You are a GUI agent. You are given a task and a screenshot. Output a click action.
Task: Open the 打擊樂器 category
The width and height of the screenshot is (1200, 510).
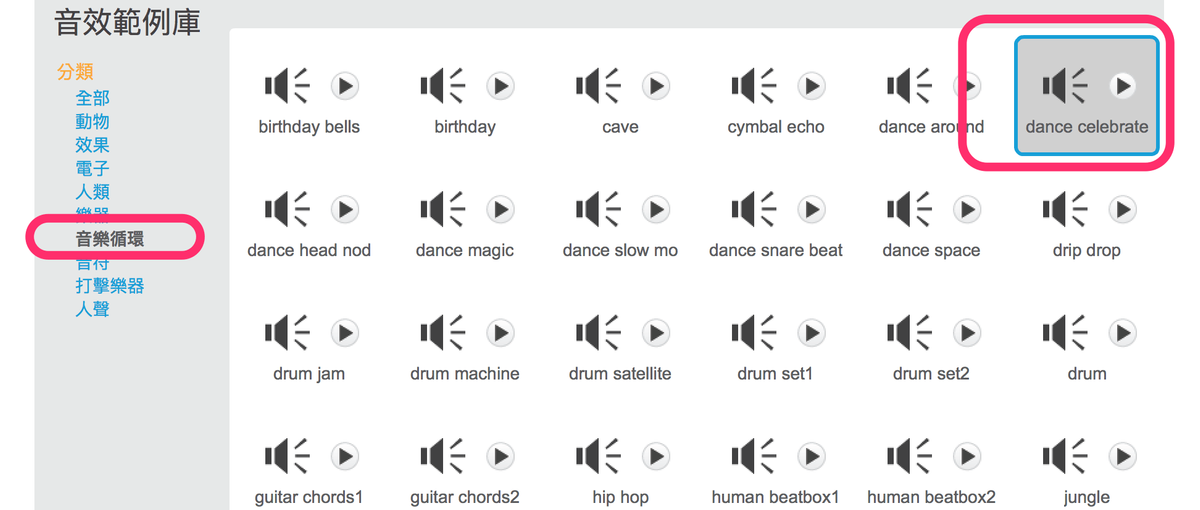click(110, 286)
